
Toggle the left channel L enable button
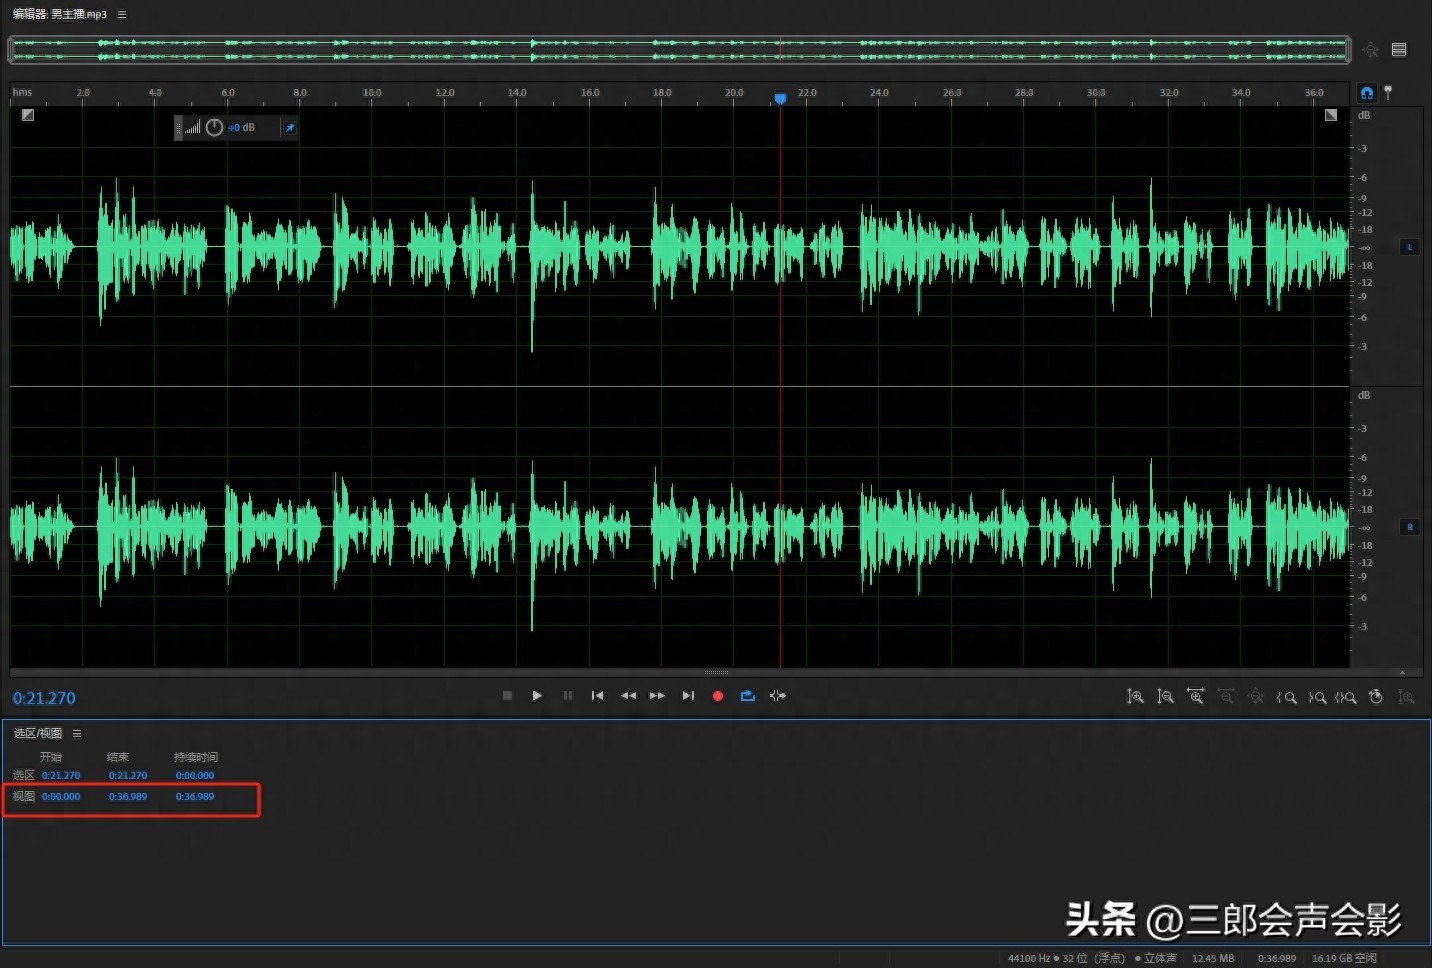pos(1410,247)
